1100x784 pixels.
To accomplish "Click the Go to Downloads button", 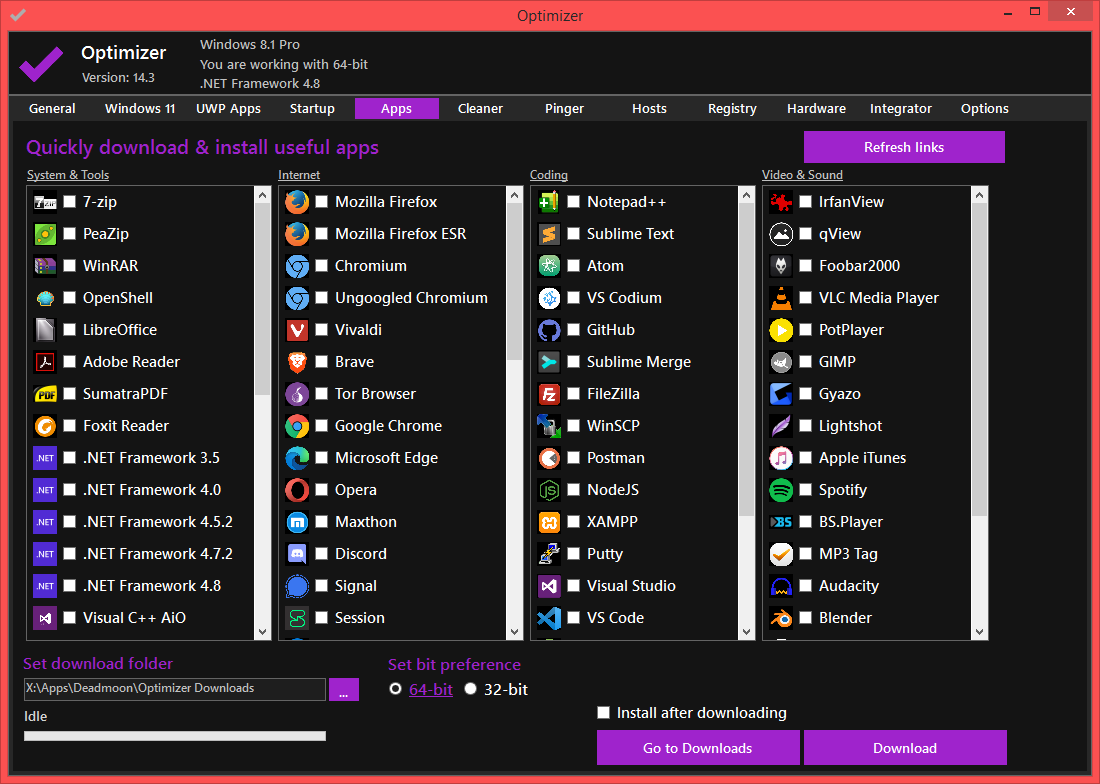I will (698, 748).
